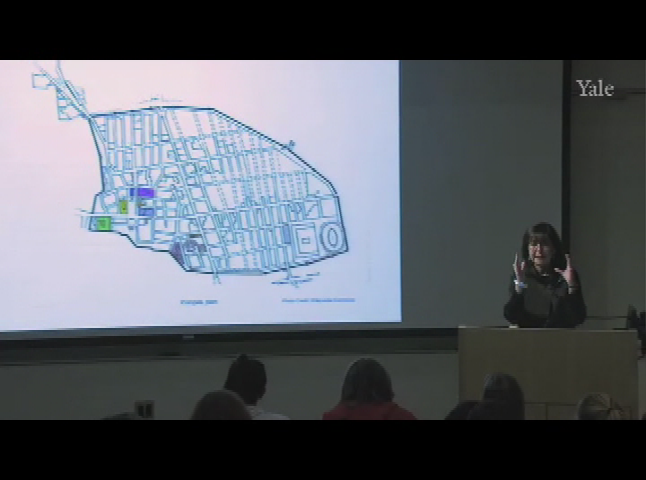
Task: Click the lecturer's raised left hand
Action: [567, 269]
